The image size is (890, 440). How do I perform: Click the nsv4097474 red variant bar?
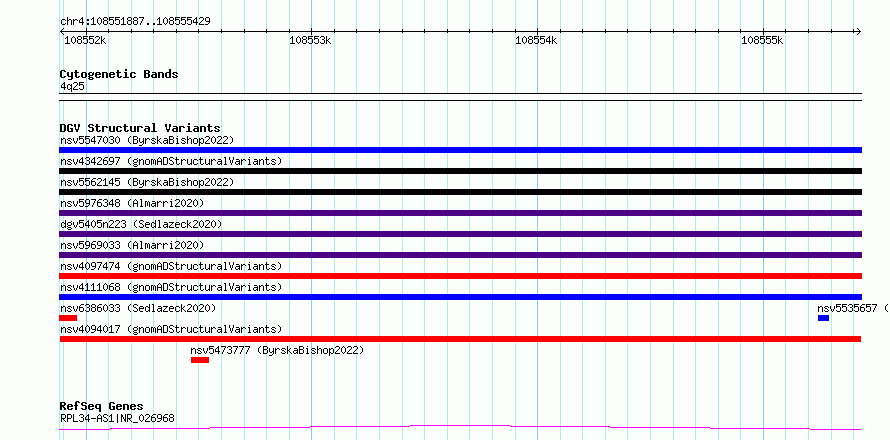460,276
